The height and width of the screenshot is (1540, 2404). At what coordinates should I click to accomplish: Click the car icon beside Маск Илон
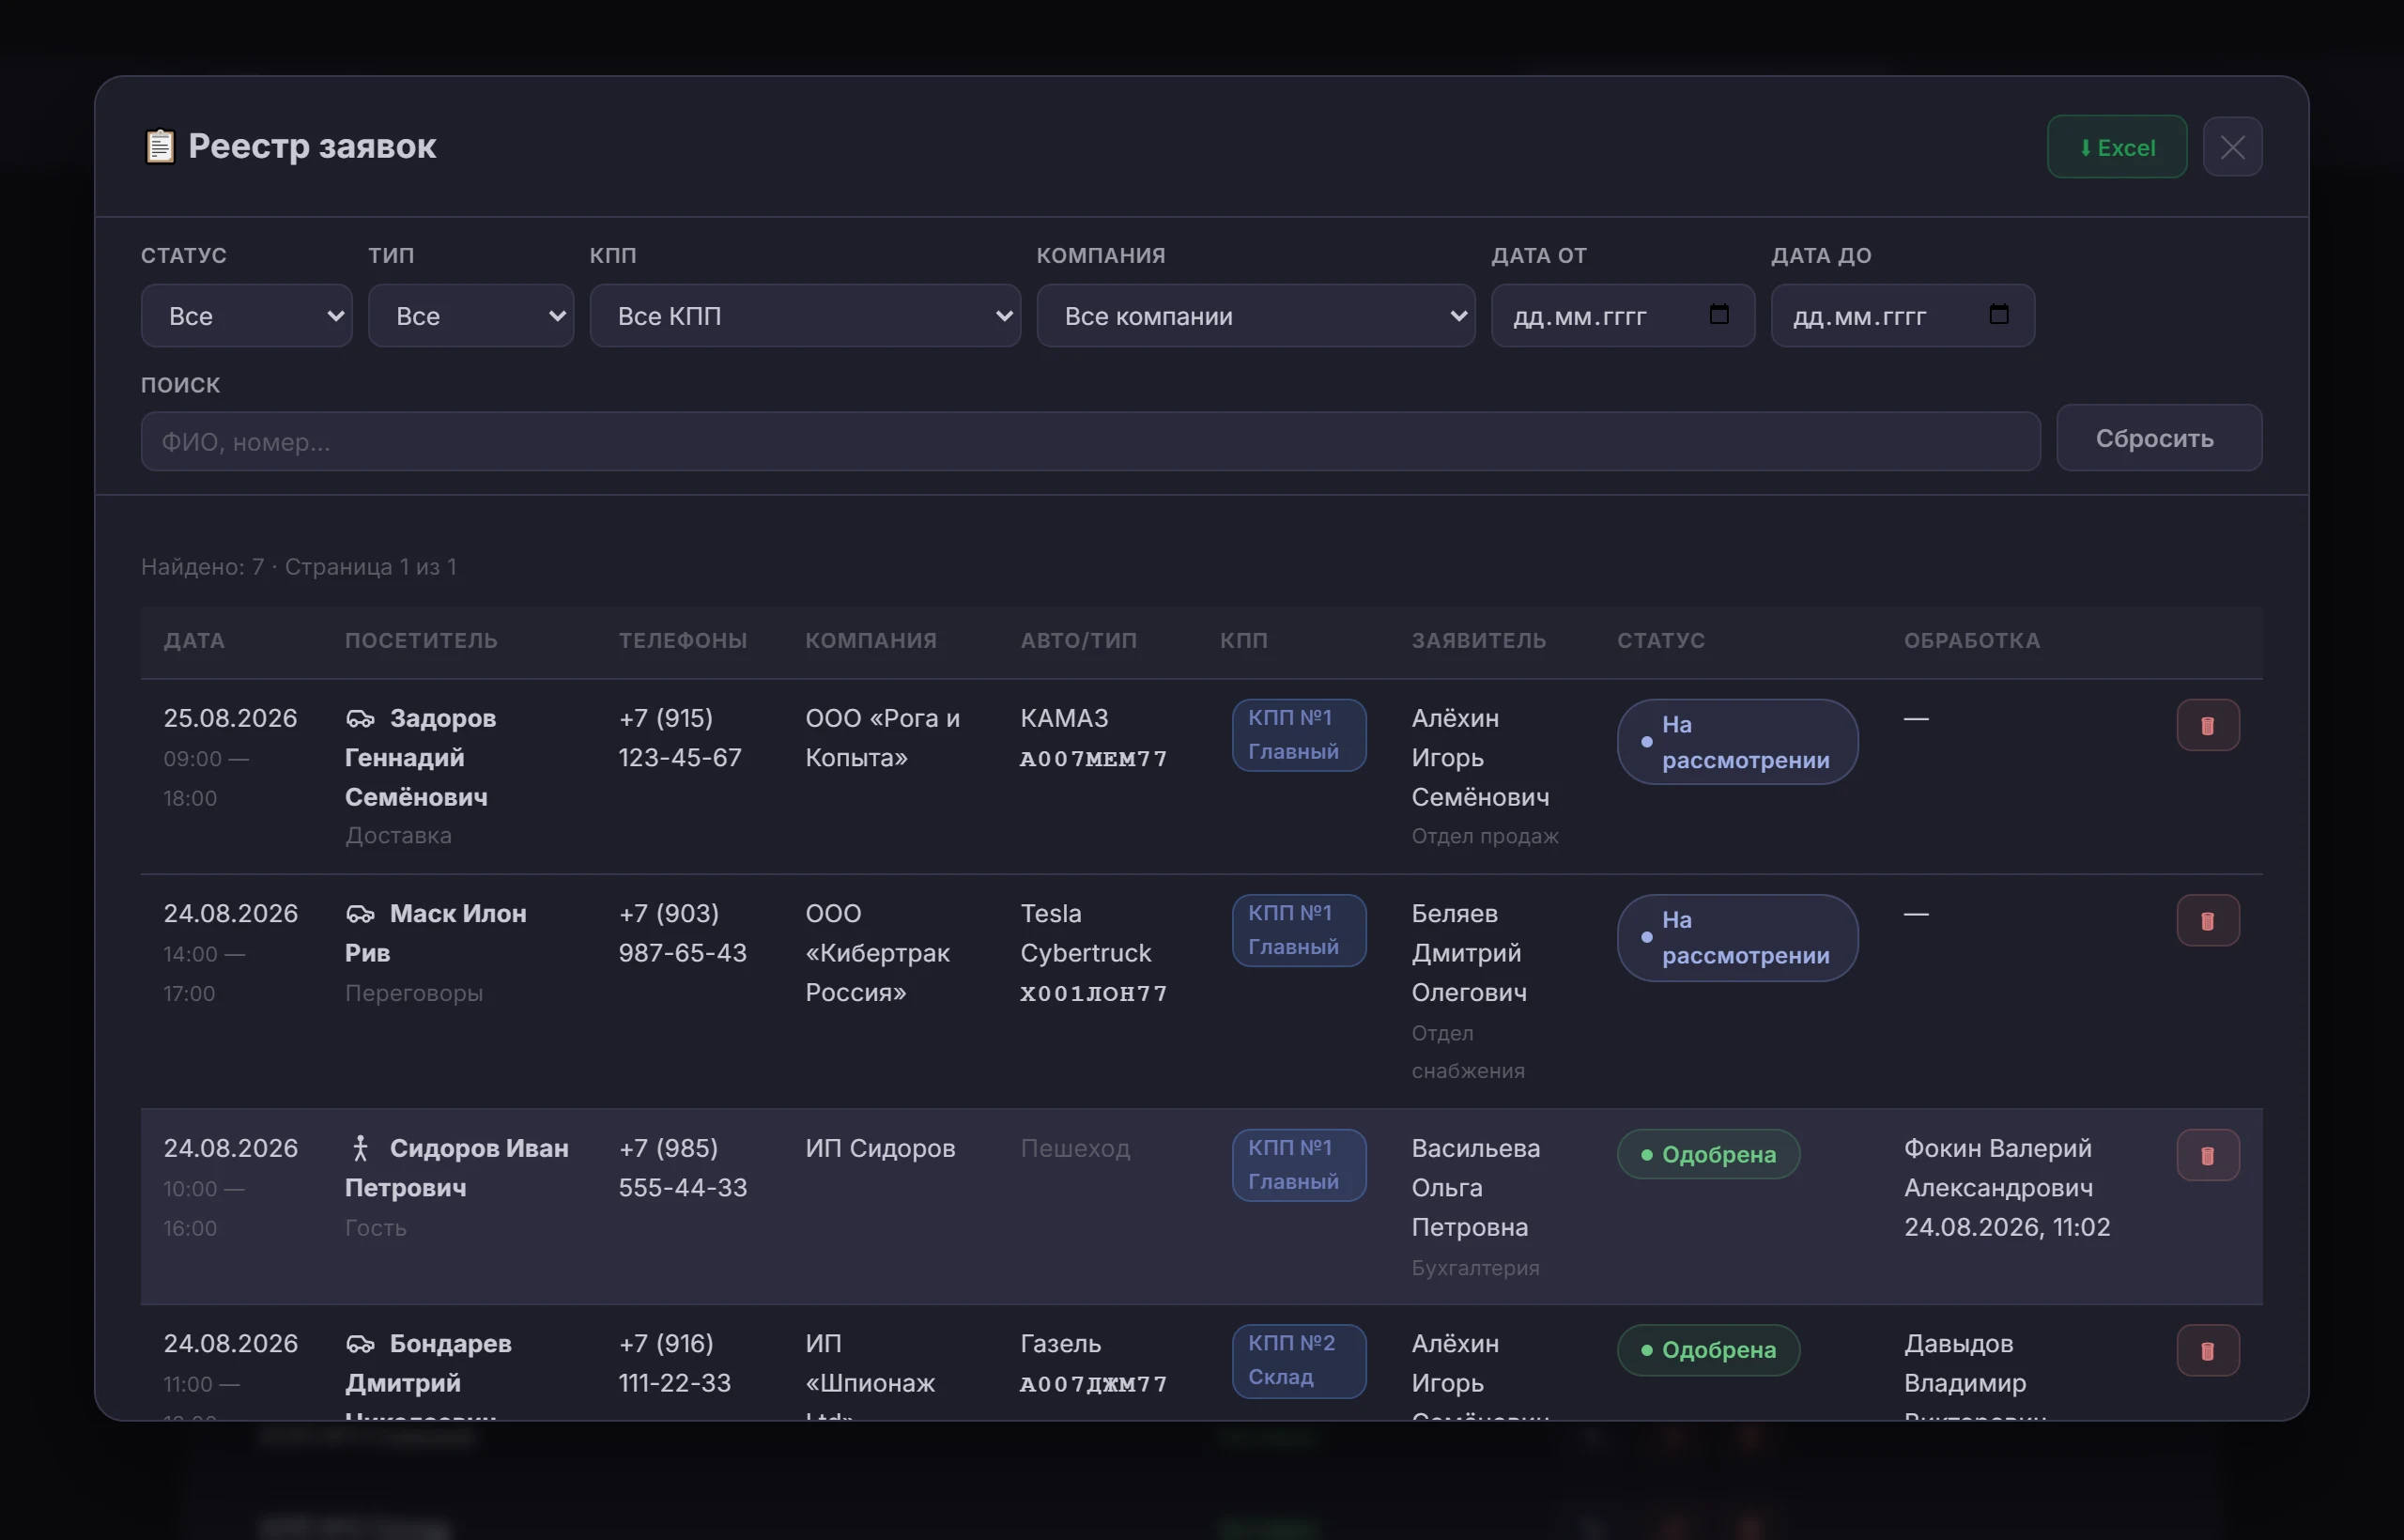click(360, 914)
